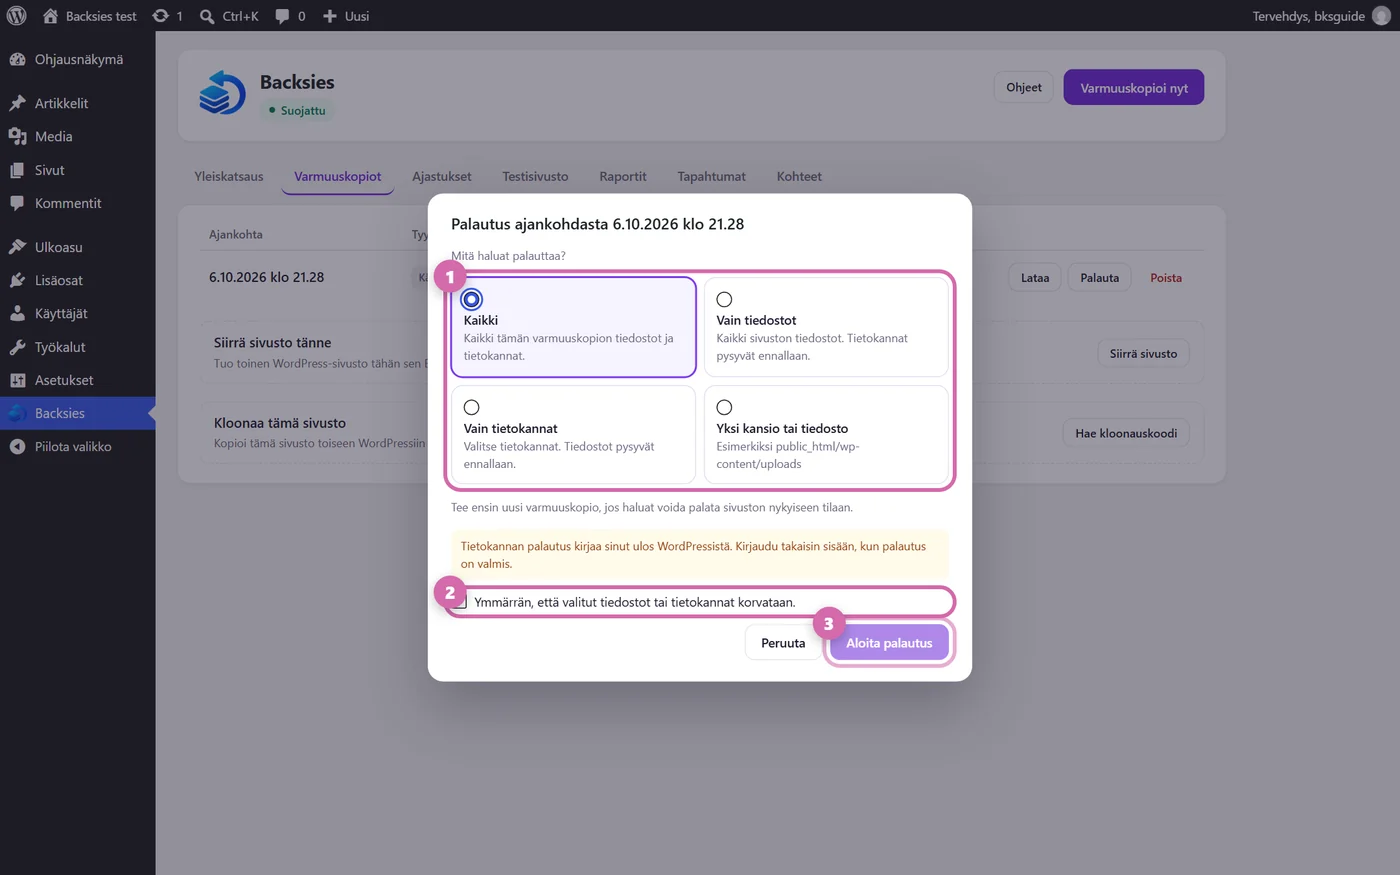Open the WordPress logo menu

point(17,16)
